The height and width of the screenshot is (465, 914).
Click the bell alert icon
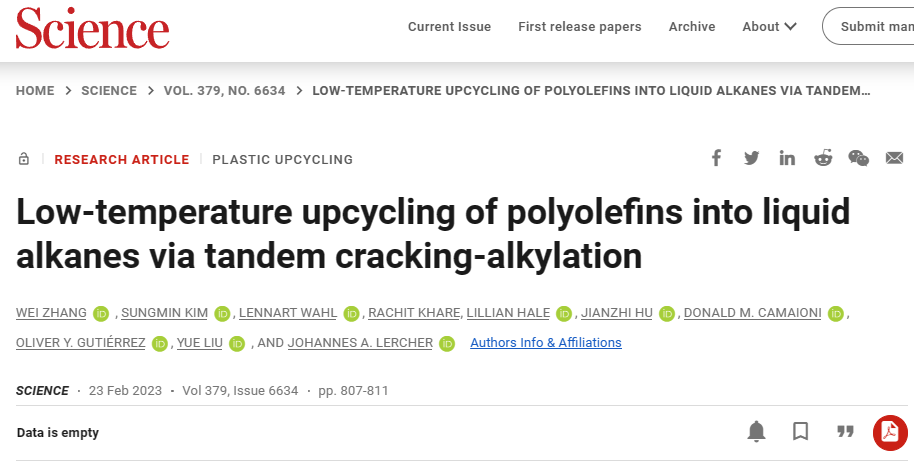pyautogui.click(x=757, y=432)
